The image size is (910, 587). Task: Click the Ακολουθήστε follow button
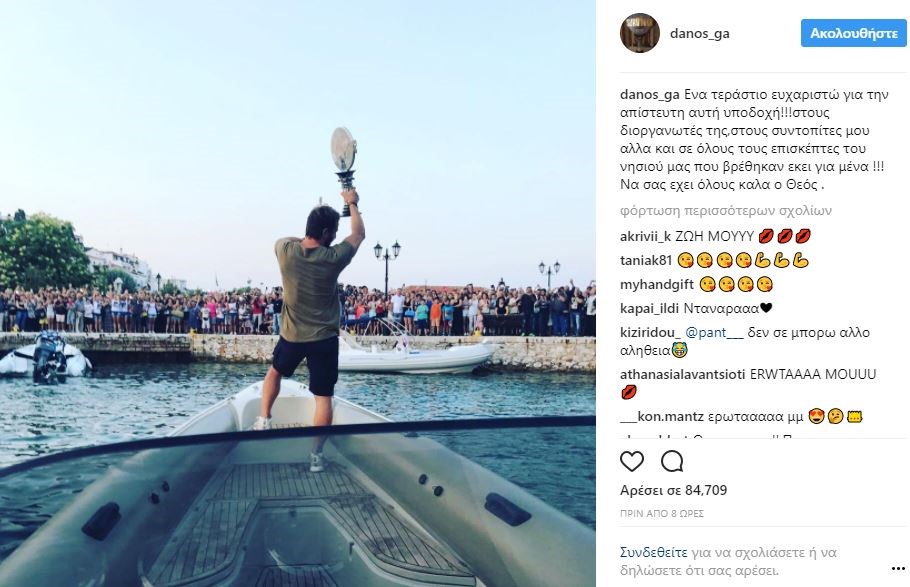point(853,33)
